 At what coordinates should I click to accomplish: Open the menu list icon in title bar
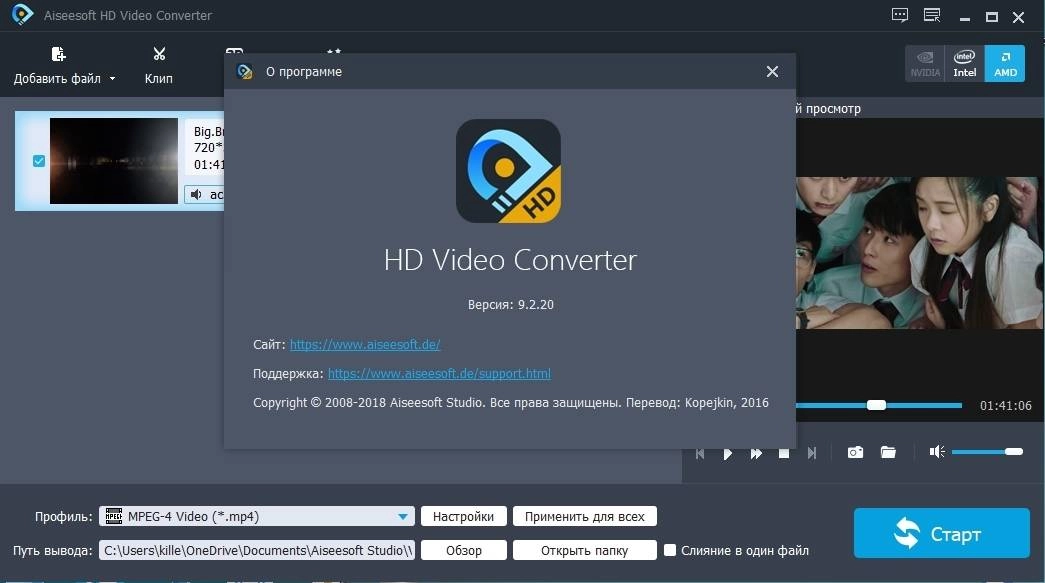(x=932, y=15)
